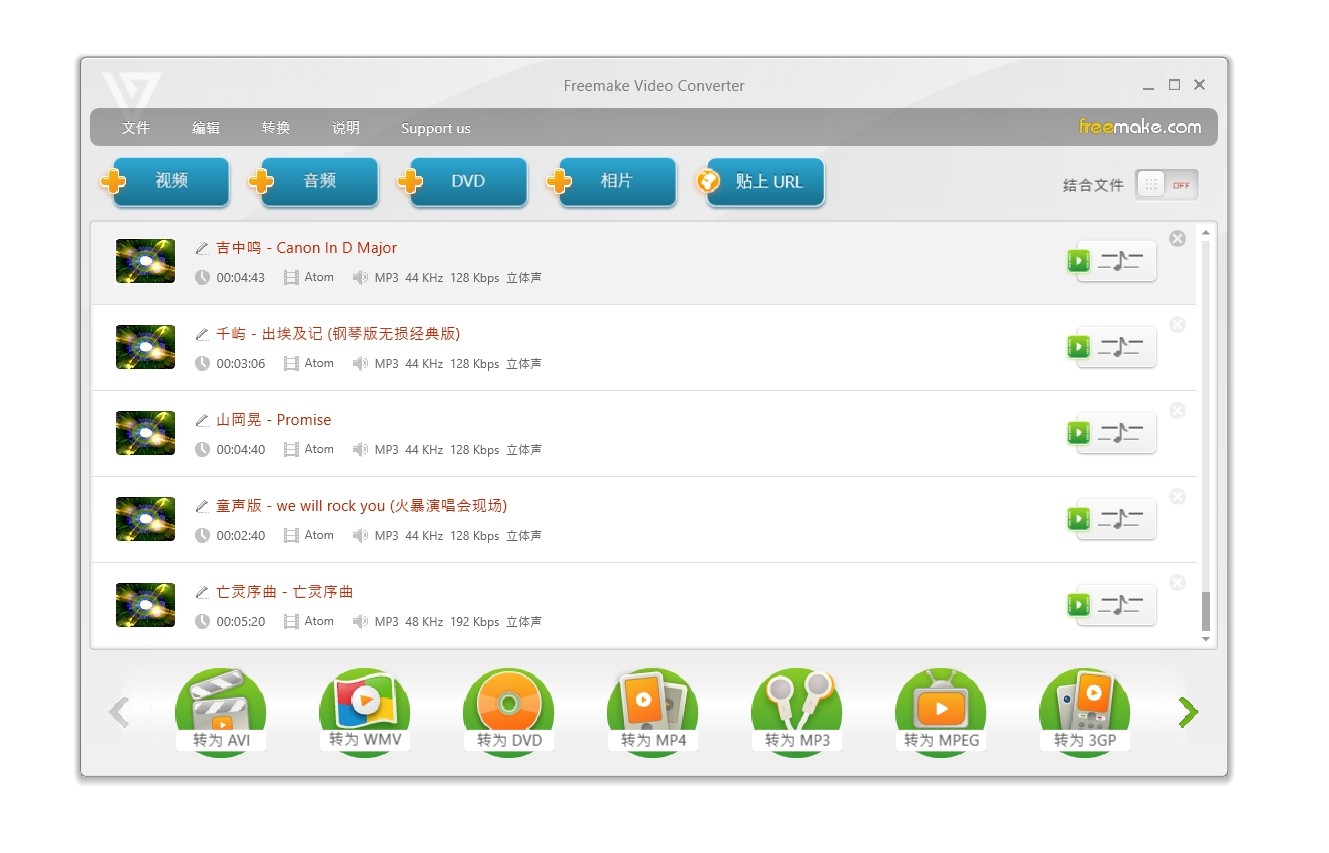Click the 00:04:43 duration value
This screenshot has width=1329, height=853.
click(x=241, y=278)
